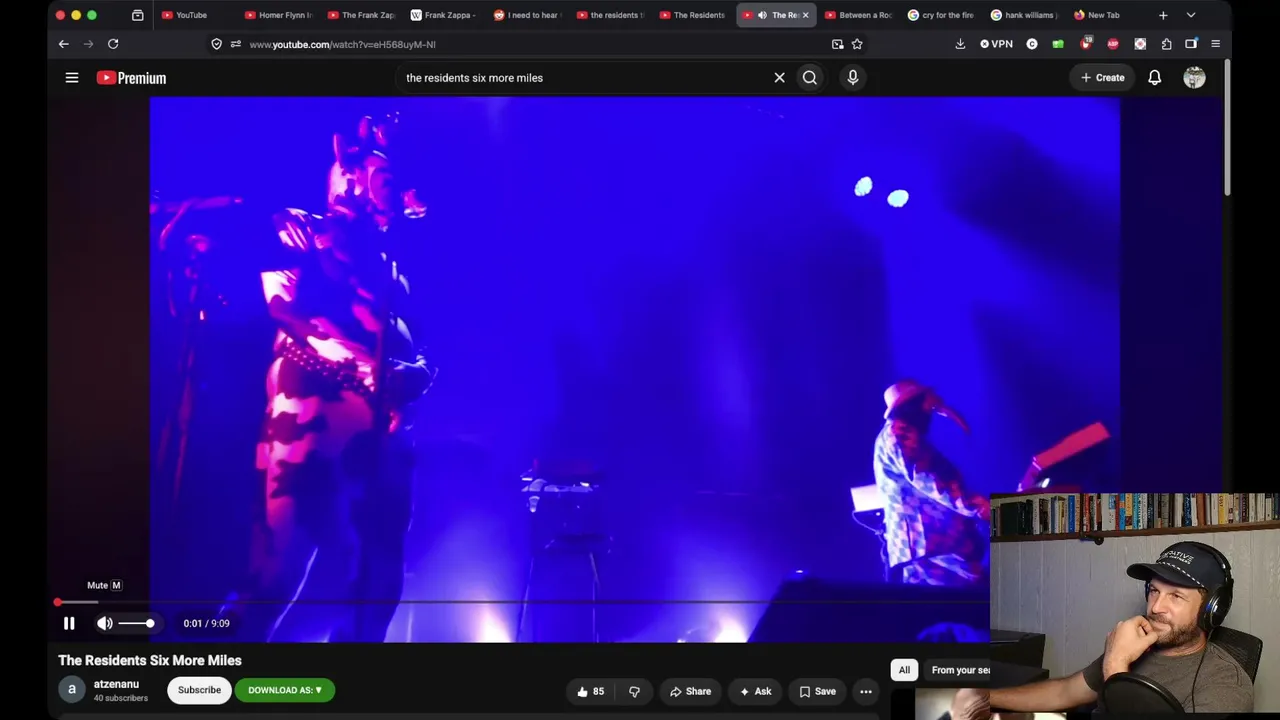Viewport: 1280px width, 720px height.
Task: Click the page vertical scrollbar
Action: (1226, 130)
